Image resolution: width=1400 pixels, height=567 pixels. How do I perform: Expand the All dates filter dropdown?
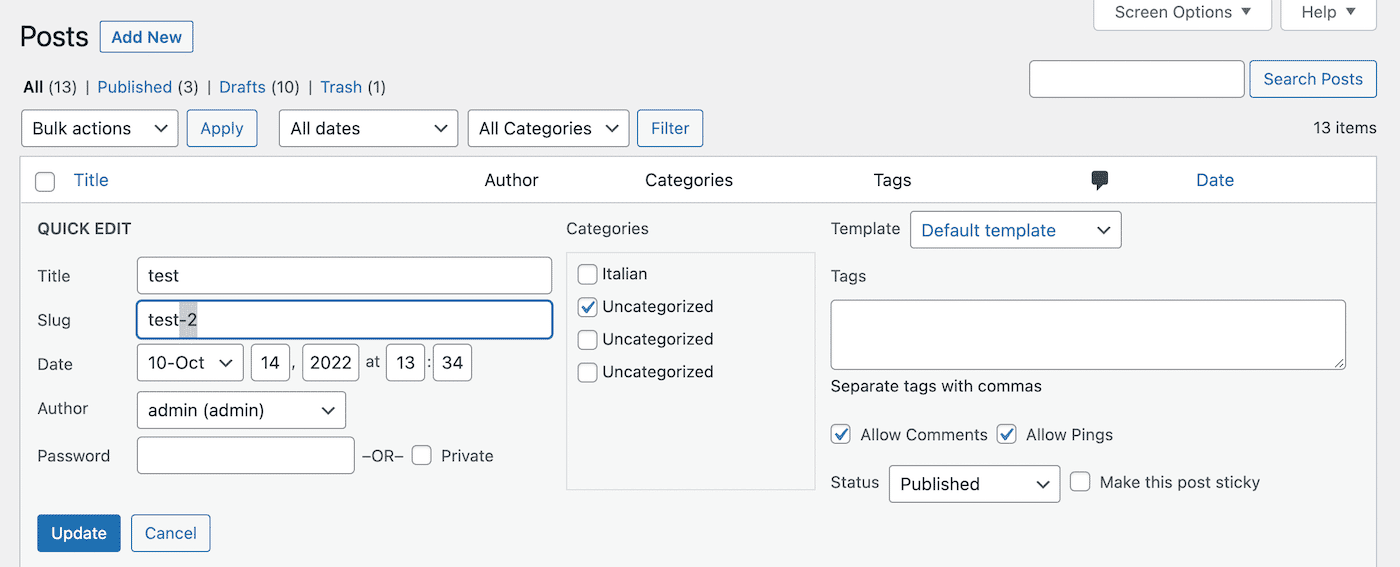[367, 128]
